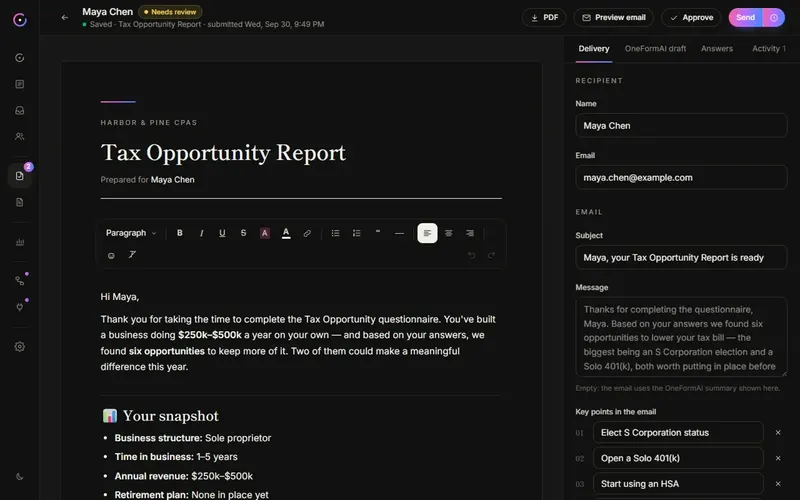This screenshot has height=500, width=800.
Task: Toggle dark mode moon icon
Action: 19,477
